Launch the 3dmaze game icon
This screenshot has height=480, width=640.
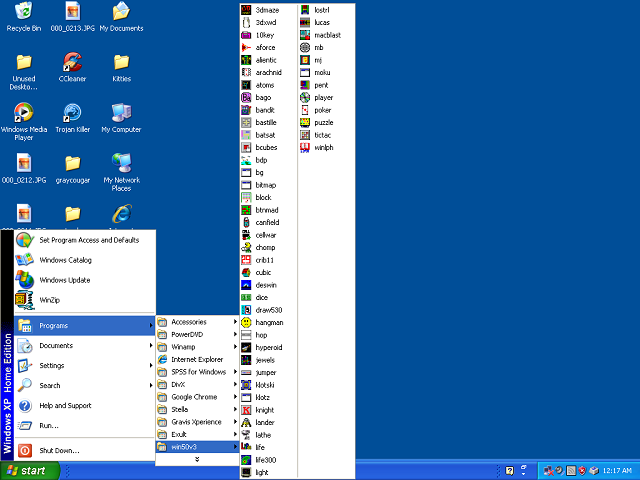pyautogui.click(x=246, y=10)
